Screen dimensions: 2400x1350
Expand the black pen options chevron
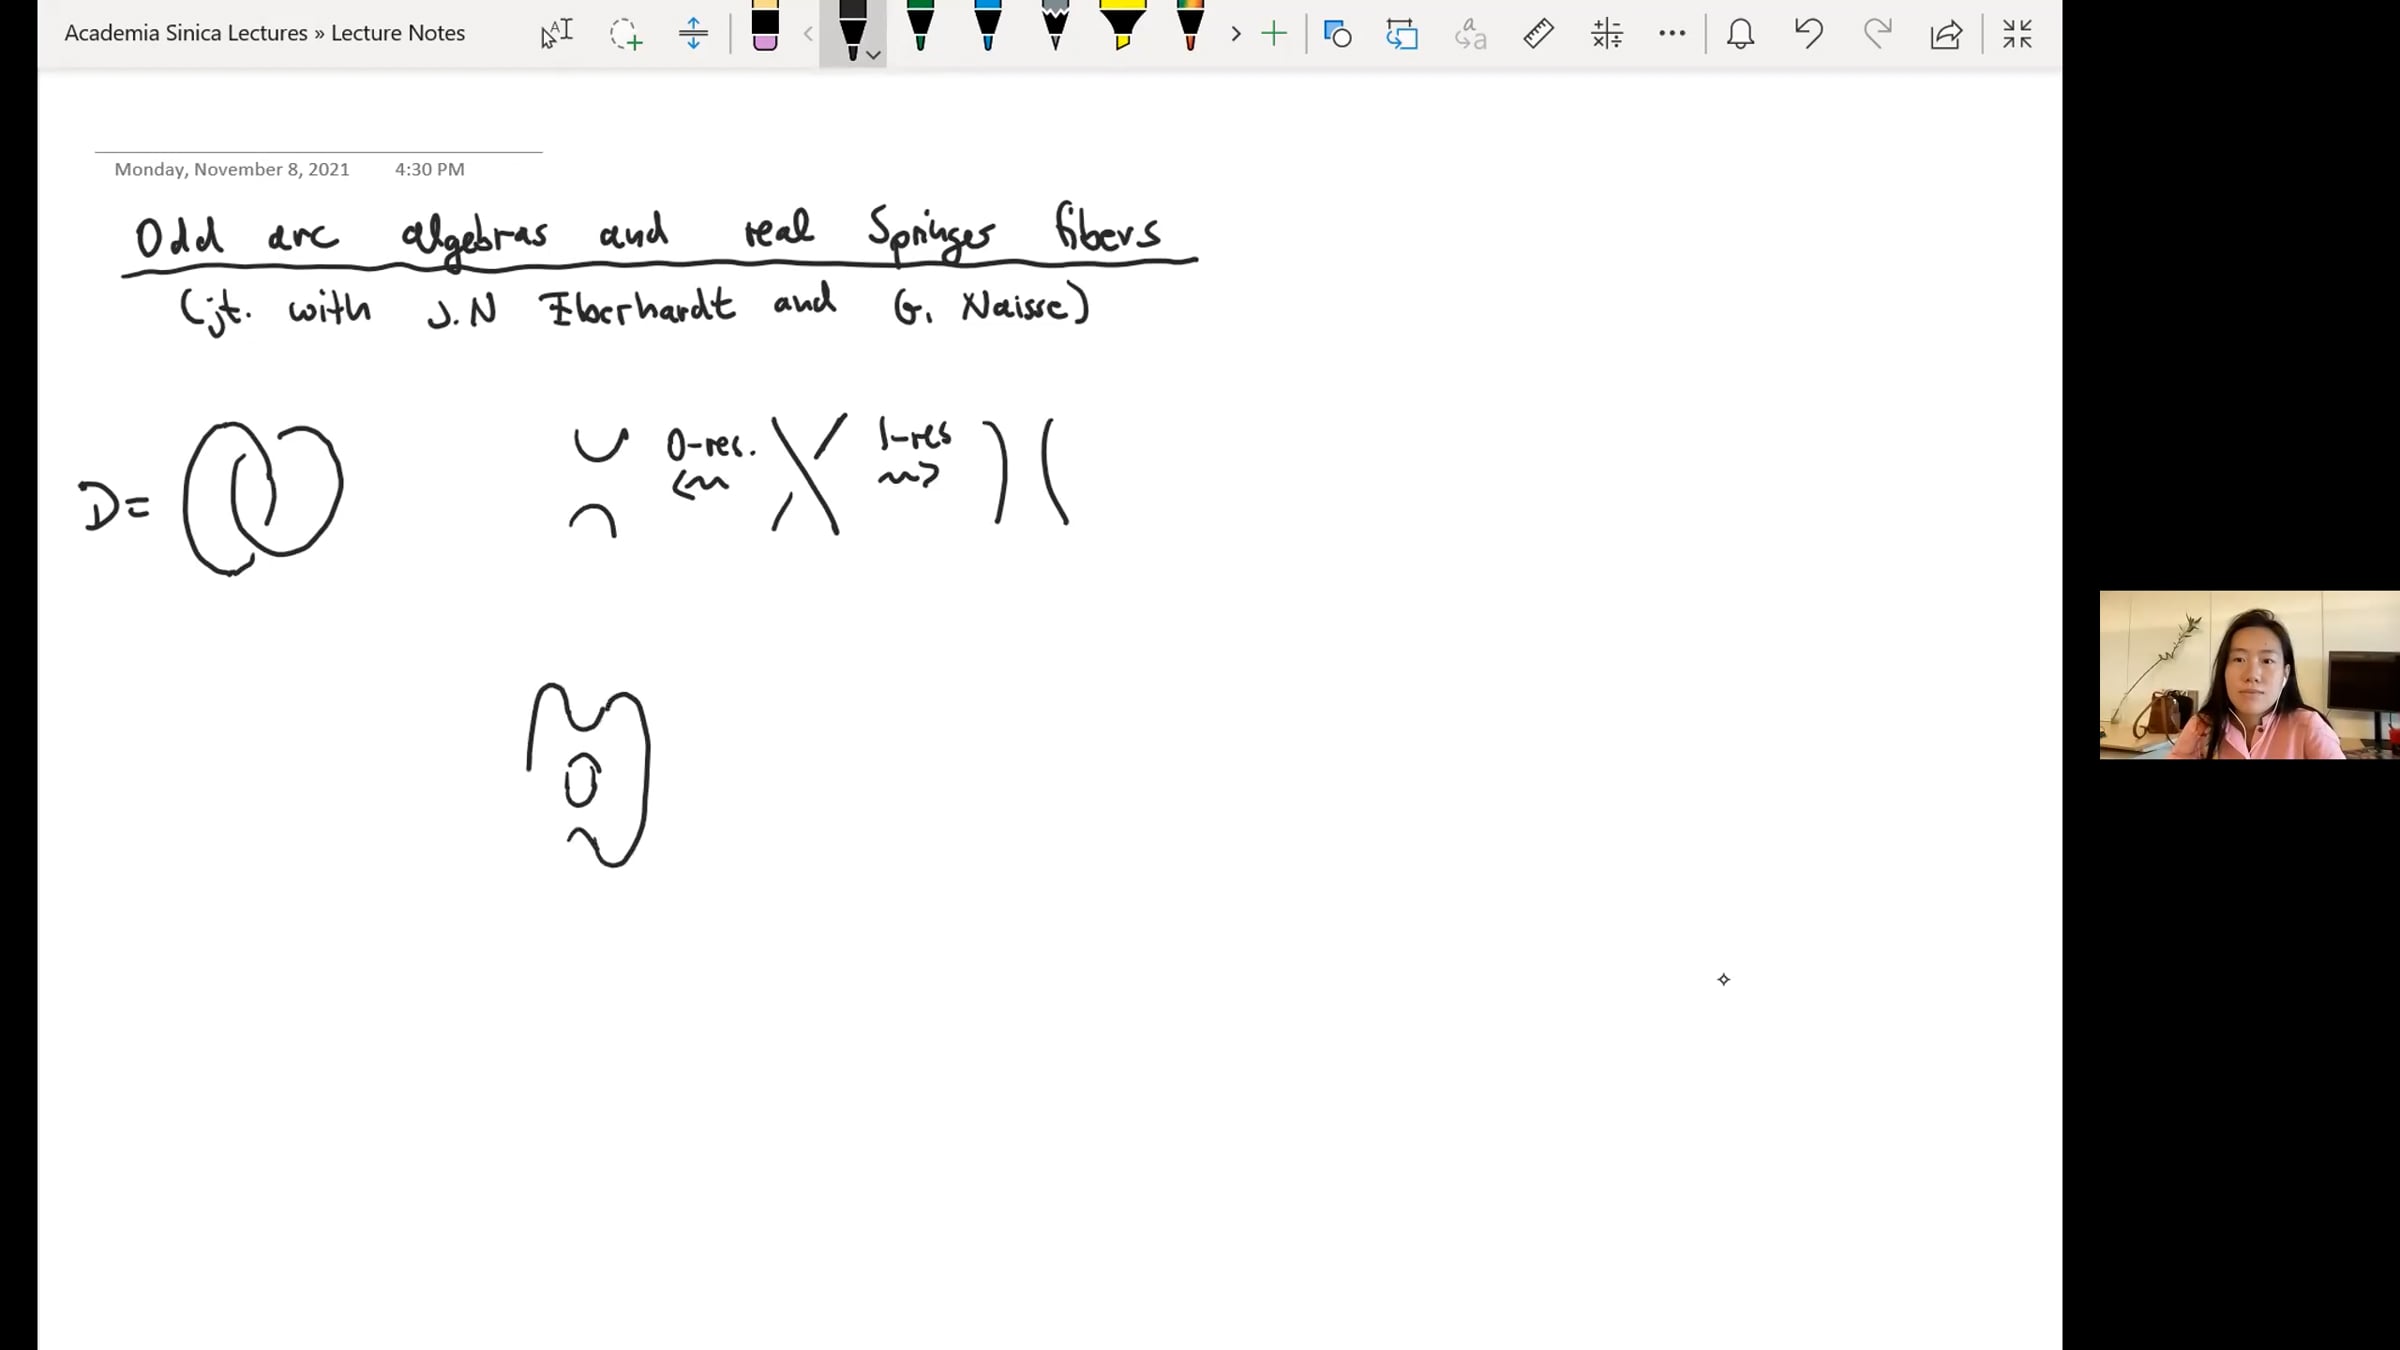[874, 55]
